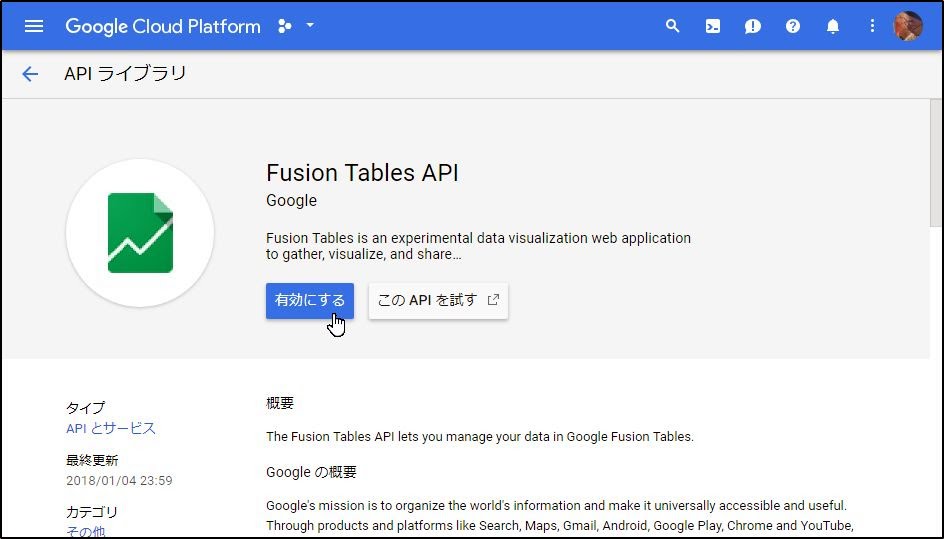Click the Fusion Tables green logo
Viewport: 944px width, 539px height.
click(140, 233)
